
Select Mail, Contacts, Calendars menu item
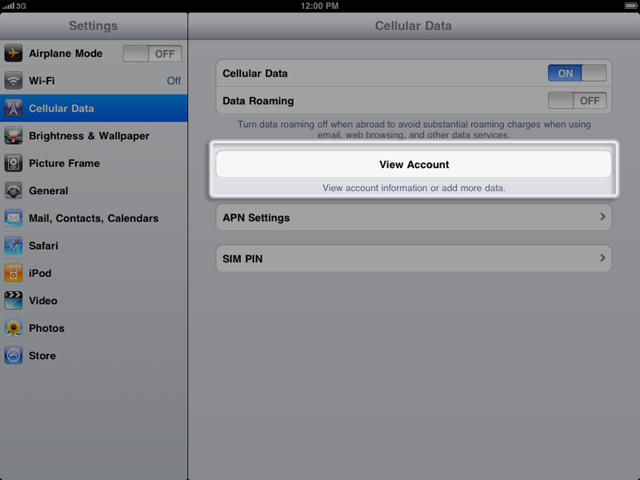point(93,218)
